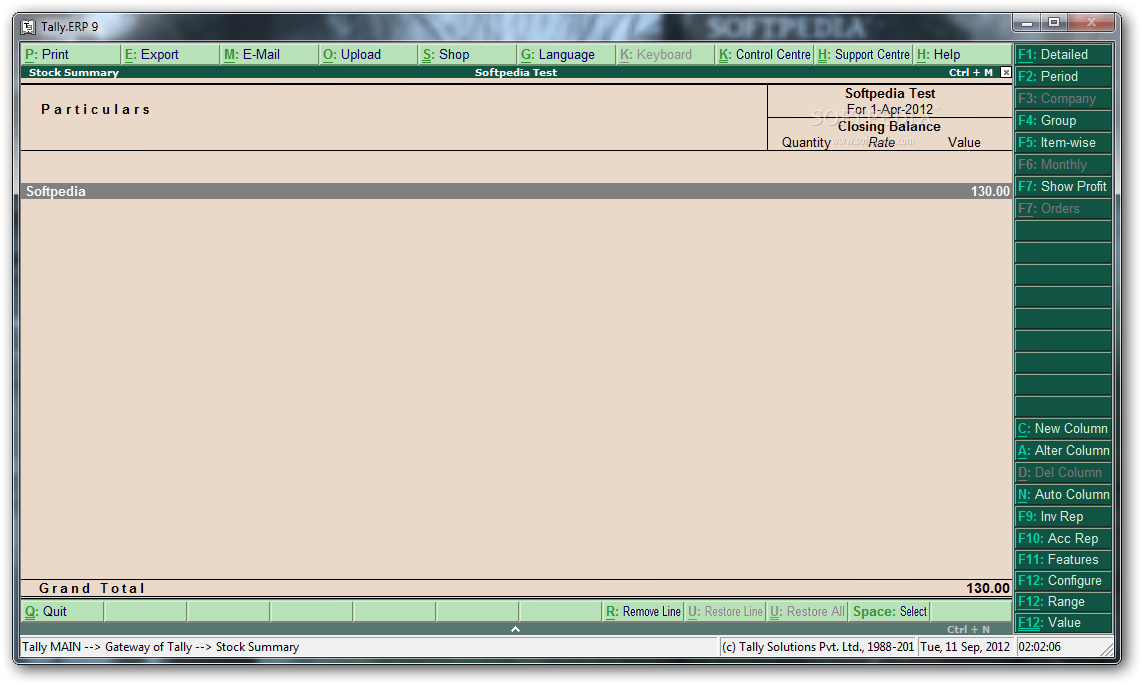The width and height of the screenshot is (1142, 685).
Task: Click the Value column header
Action: 964,143
